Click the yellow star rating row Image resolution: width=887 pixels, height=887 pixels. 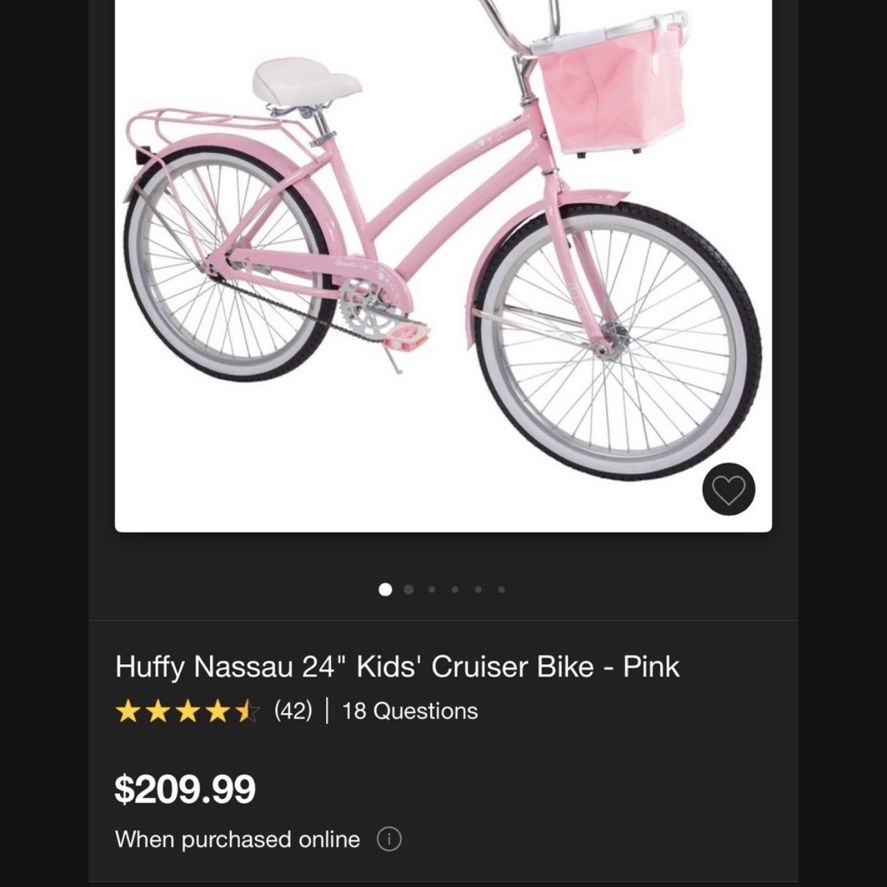coord(188,711)
